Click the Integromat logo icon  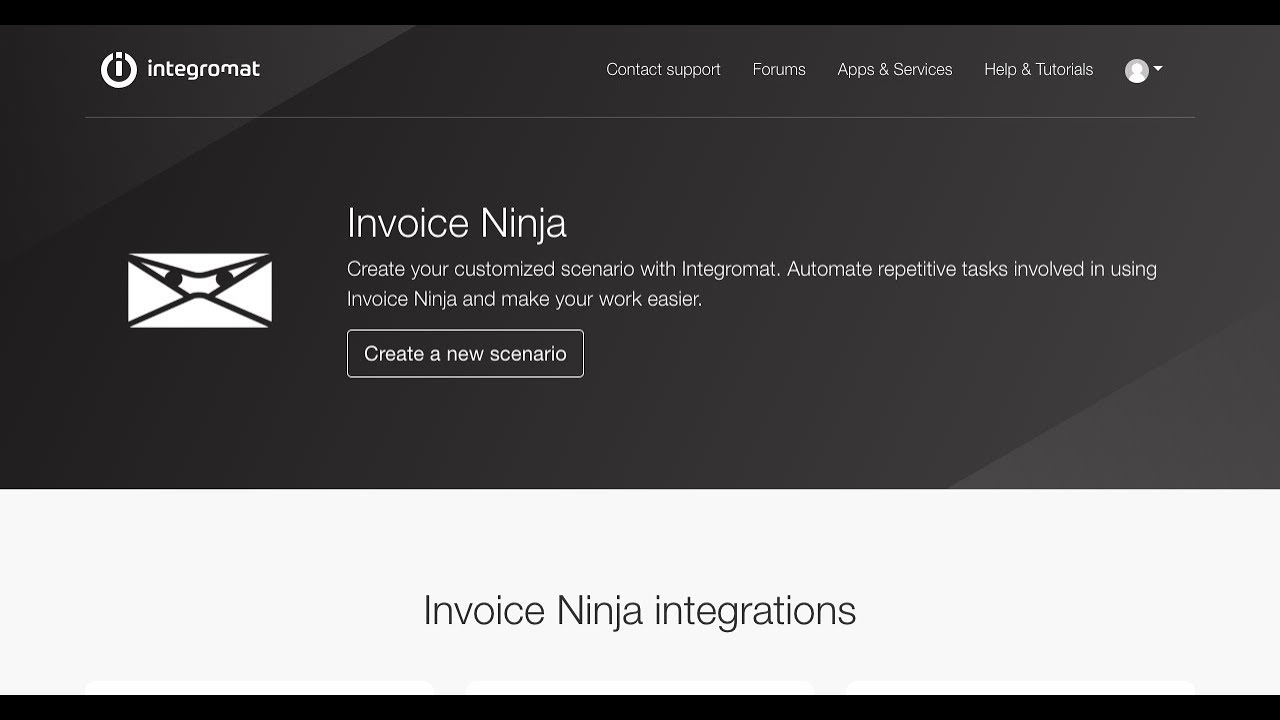coord(118,69)
